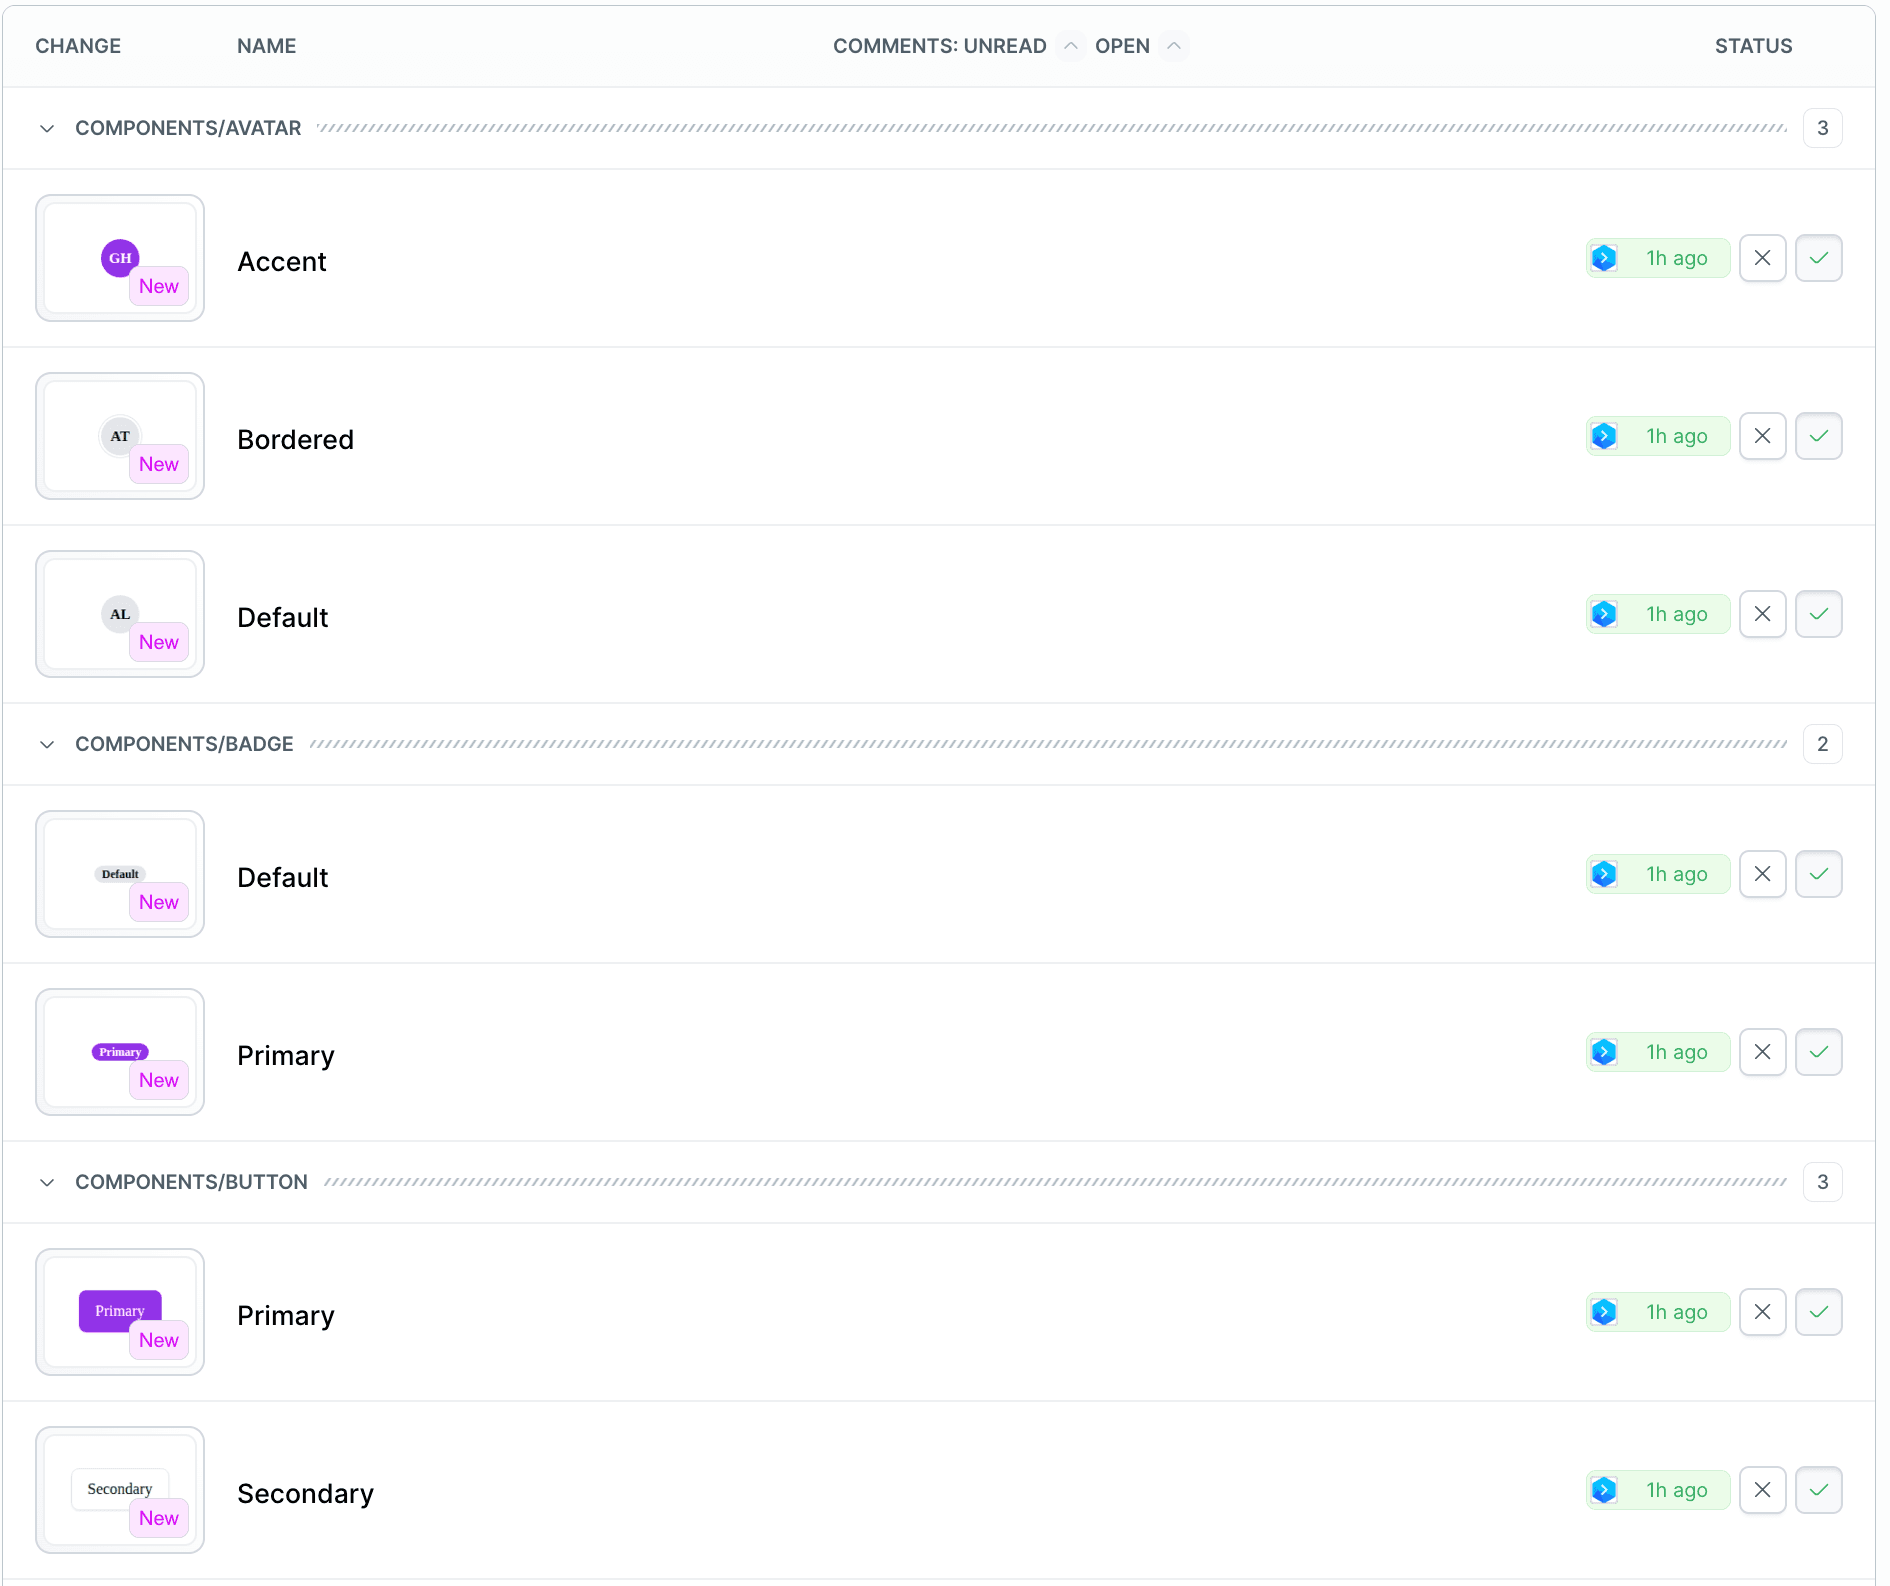Image resolution: width=1890 pixels, height=1586 pixels.
Task: Click the 1h ago label in Secondary row
Action: (x=1677, y=1490)
